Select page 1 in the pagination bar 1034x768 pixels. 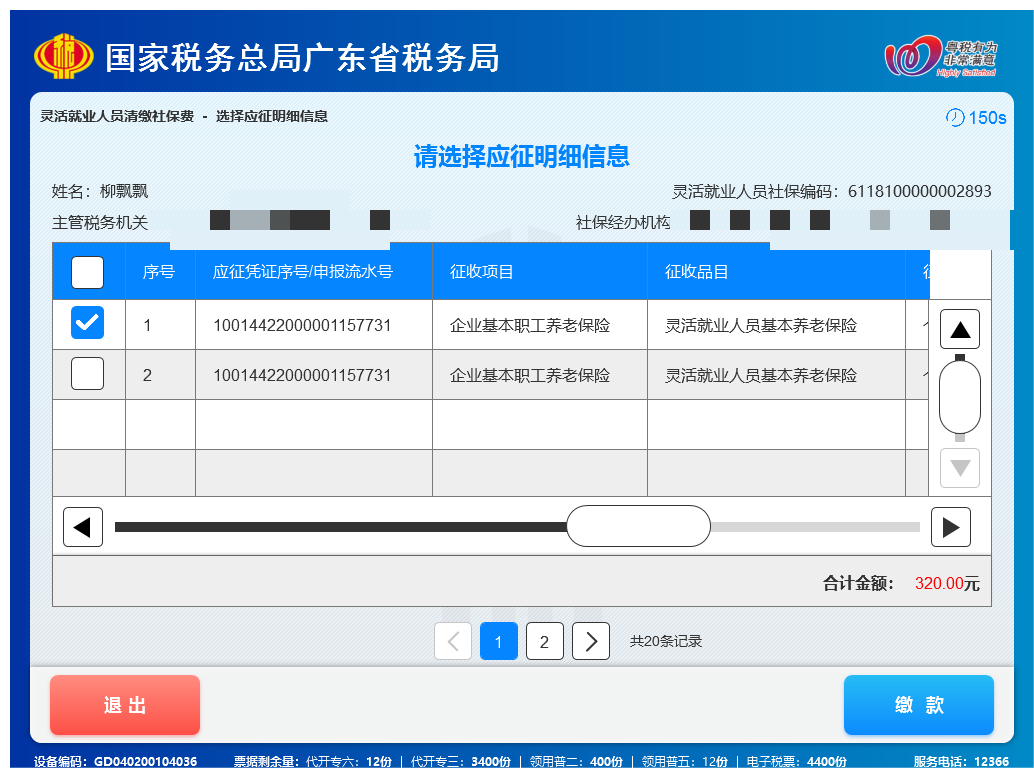(498, 641)
